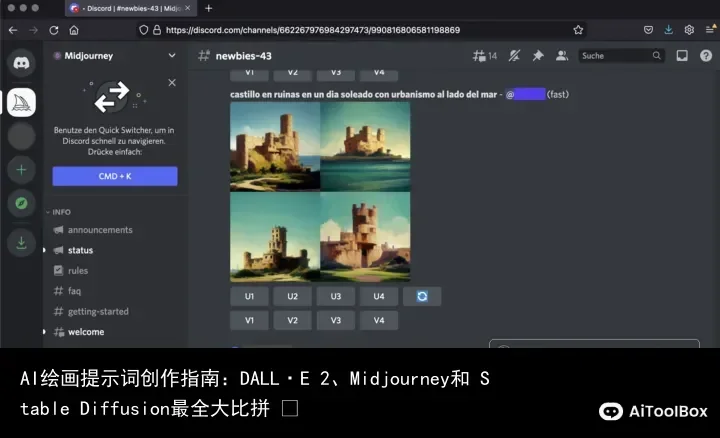Toggle channel notification mute bell icon

pos(514,56)
